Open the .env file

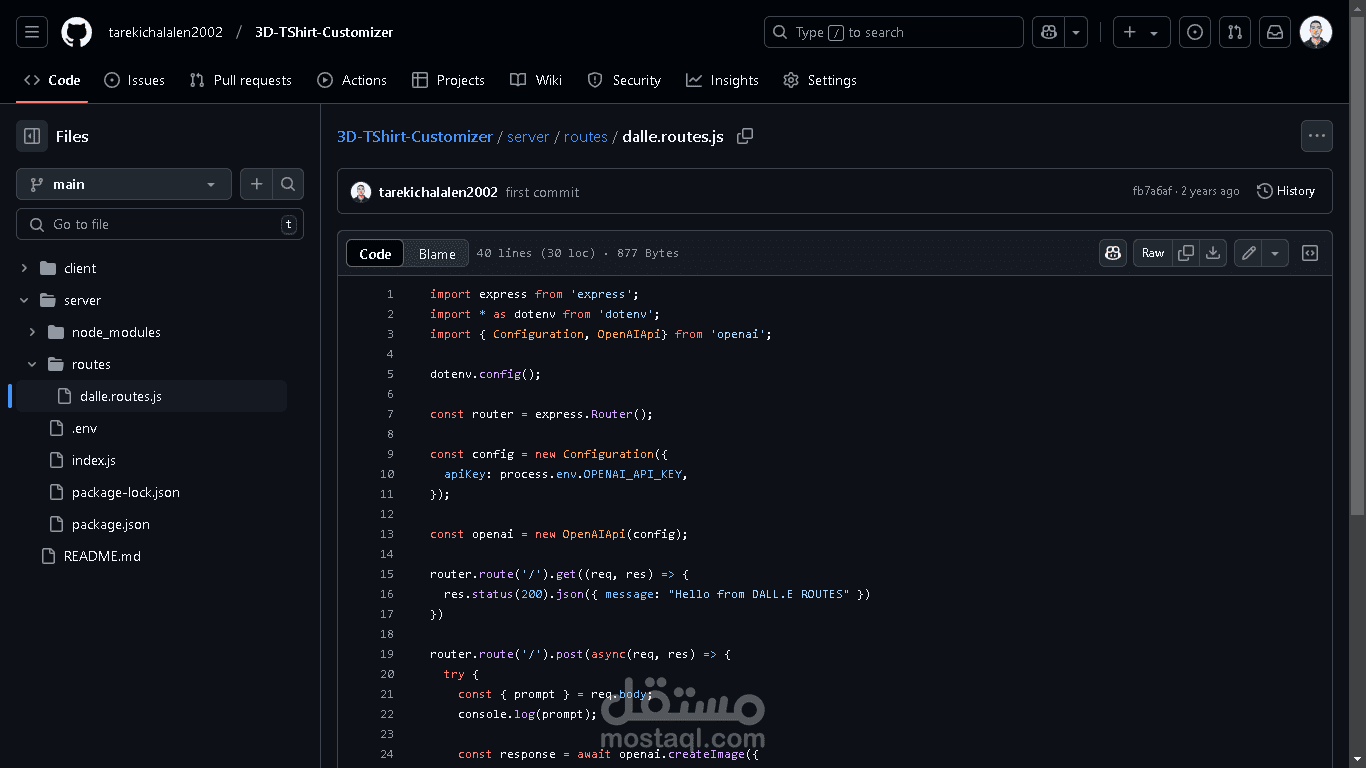84,428
